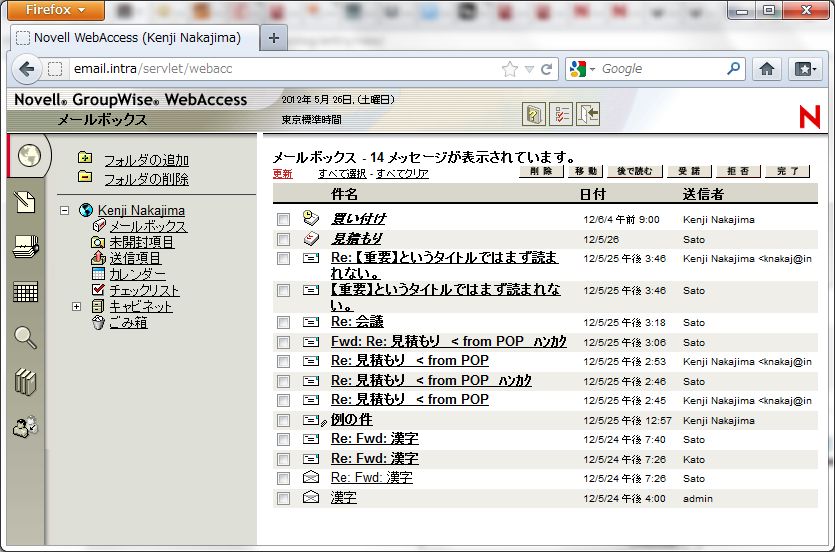Viewport: 835px width, 552px height.
Task: Click the opened envelope icon for 漢字
Action: click(x=310, y=497)
